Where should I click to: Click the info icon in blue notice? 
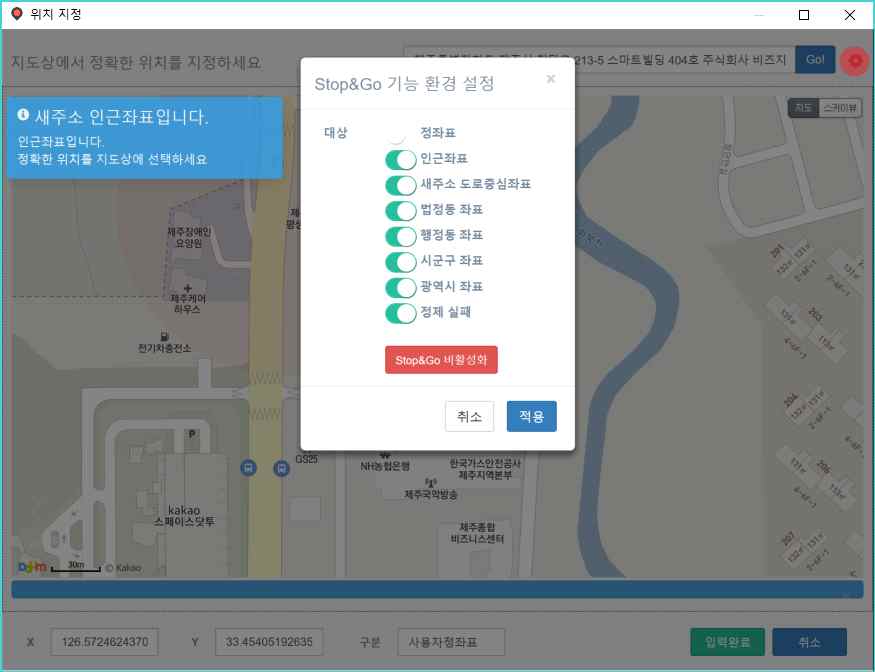click(x=23, y=114)
